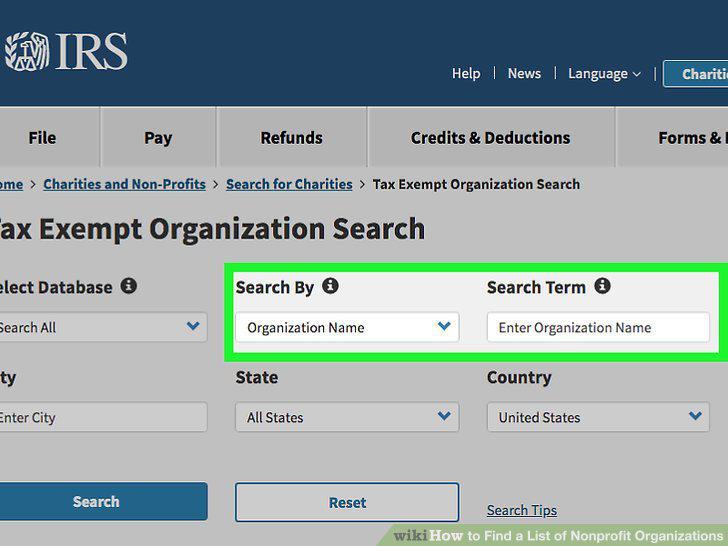Screen dimensions: 728x546
Task: Open the Search By info icon
Action: click(330, 286)
